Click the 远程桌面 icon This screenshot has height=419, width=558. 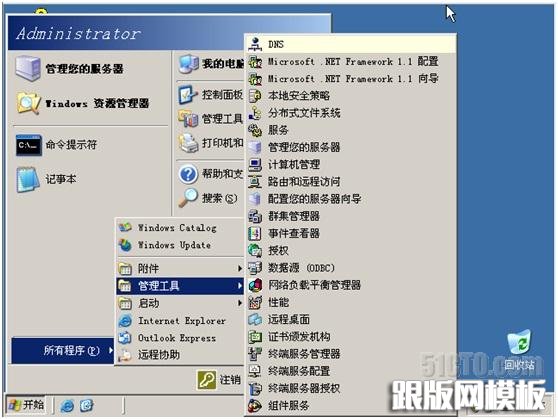coord(255,320)
